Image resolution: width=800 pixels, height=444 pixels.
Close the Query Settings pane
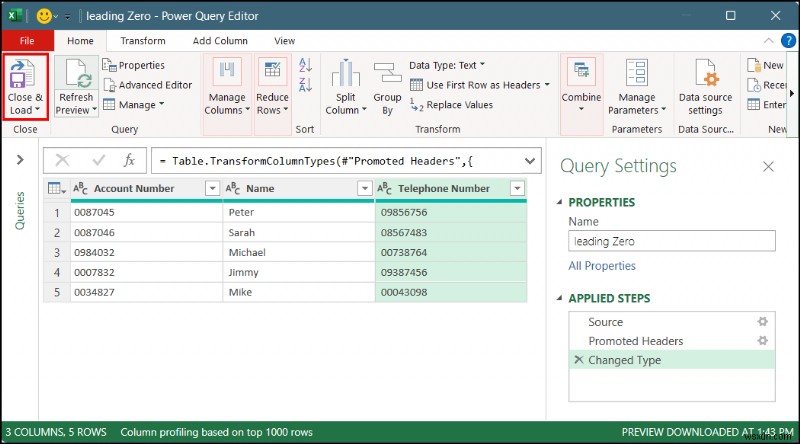point(768,166)
